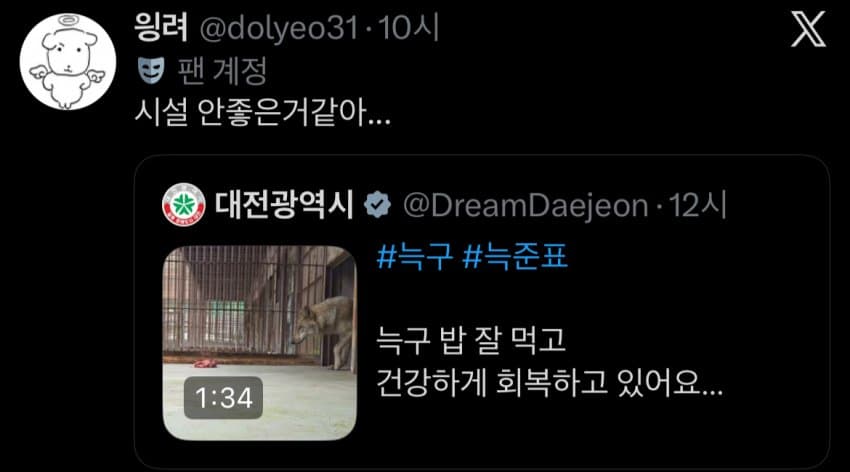Open the #늑준표 hashtag
This screenshot has height=472, width=850.
(x=515, y=256)
